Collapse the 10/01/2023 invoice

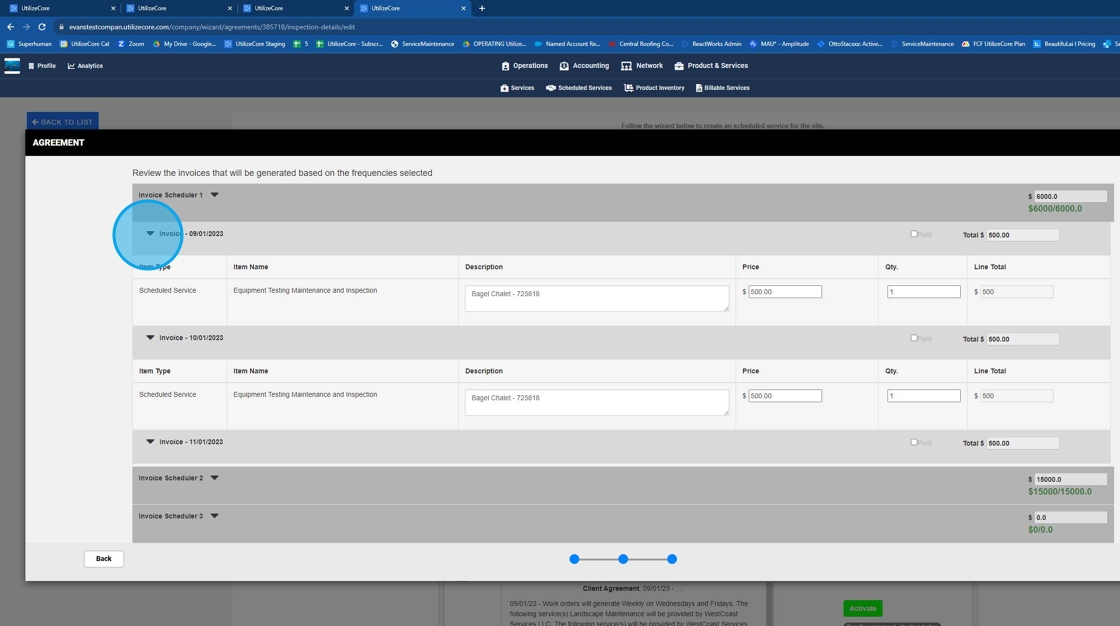pyautogui.click(x=150, y=337)
